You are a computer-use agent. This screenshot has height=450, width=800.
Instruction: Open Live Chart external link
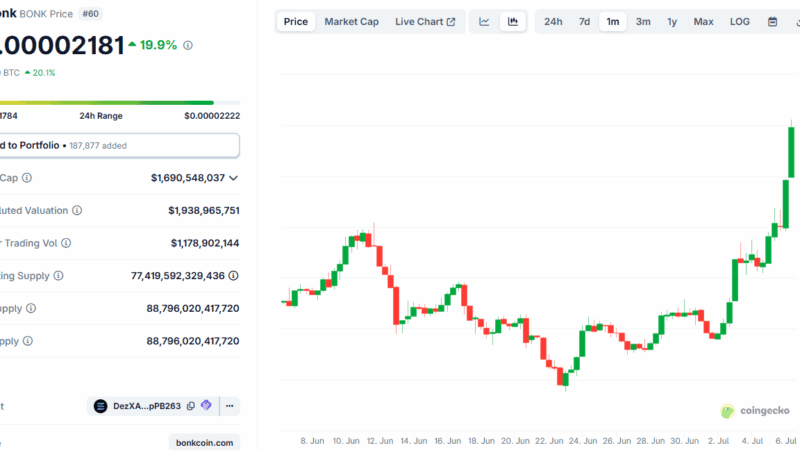(x=425, y=21)
